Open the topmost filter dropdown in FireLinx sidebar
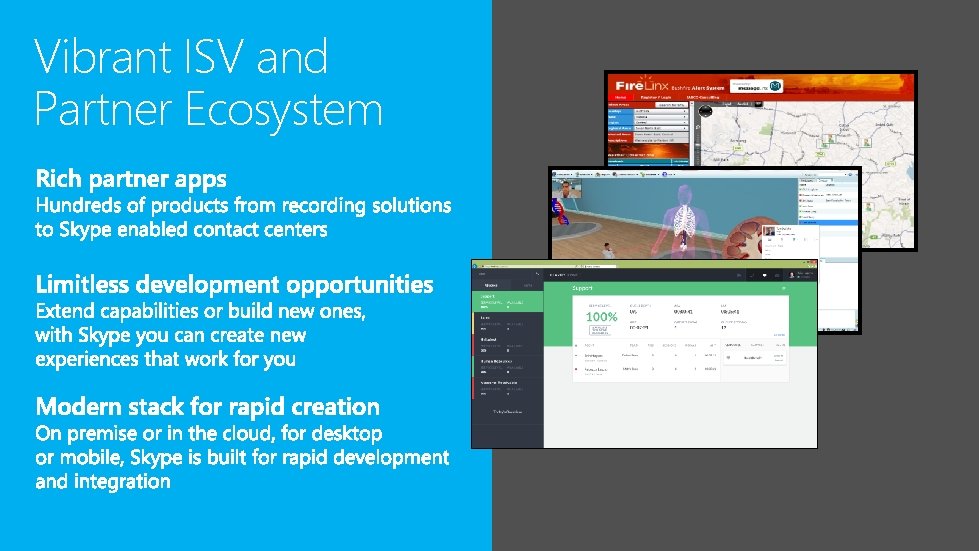The height and width of the screenshot is (551, 979). coord(661,111)
